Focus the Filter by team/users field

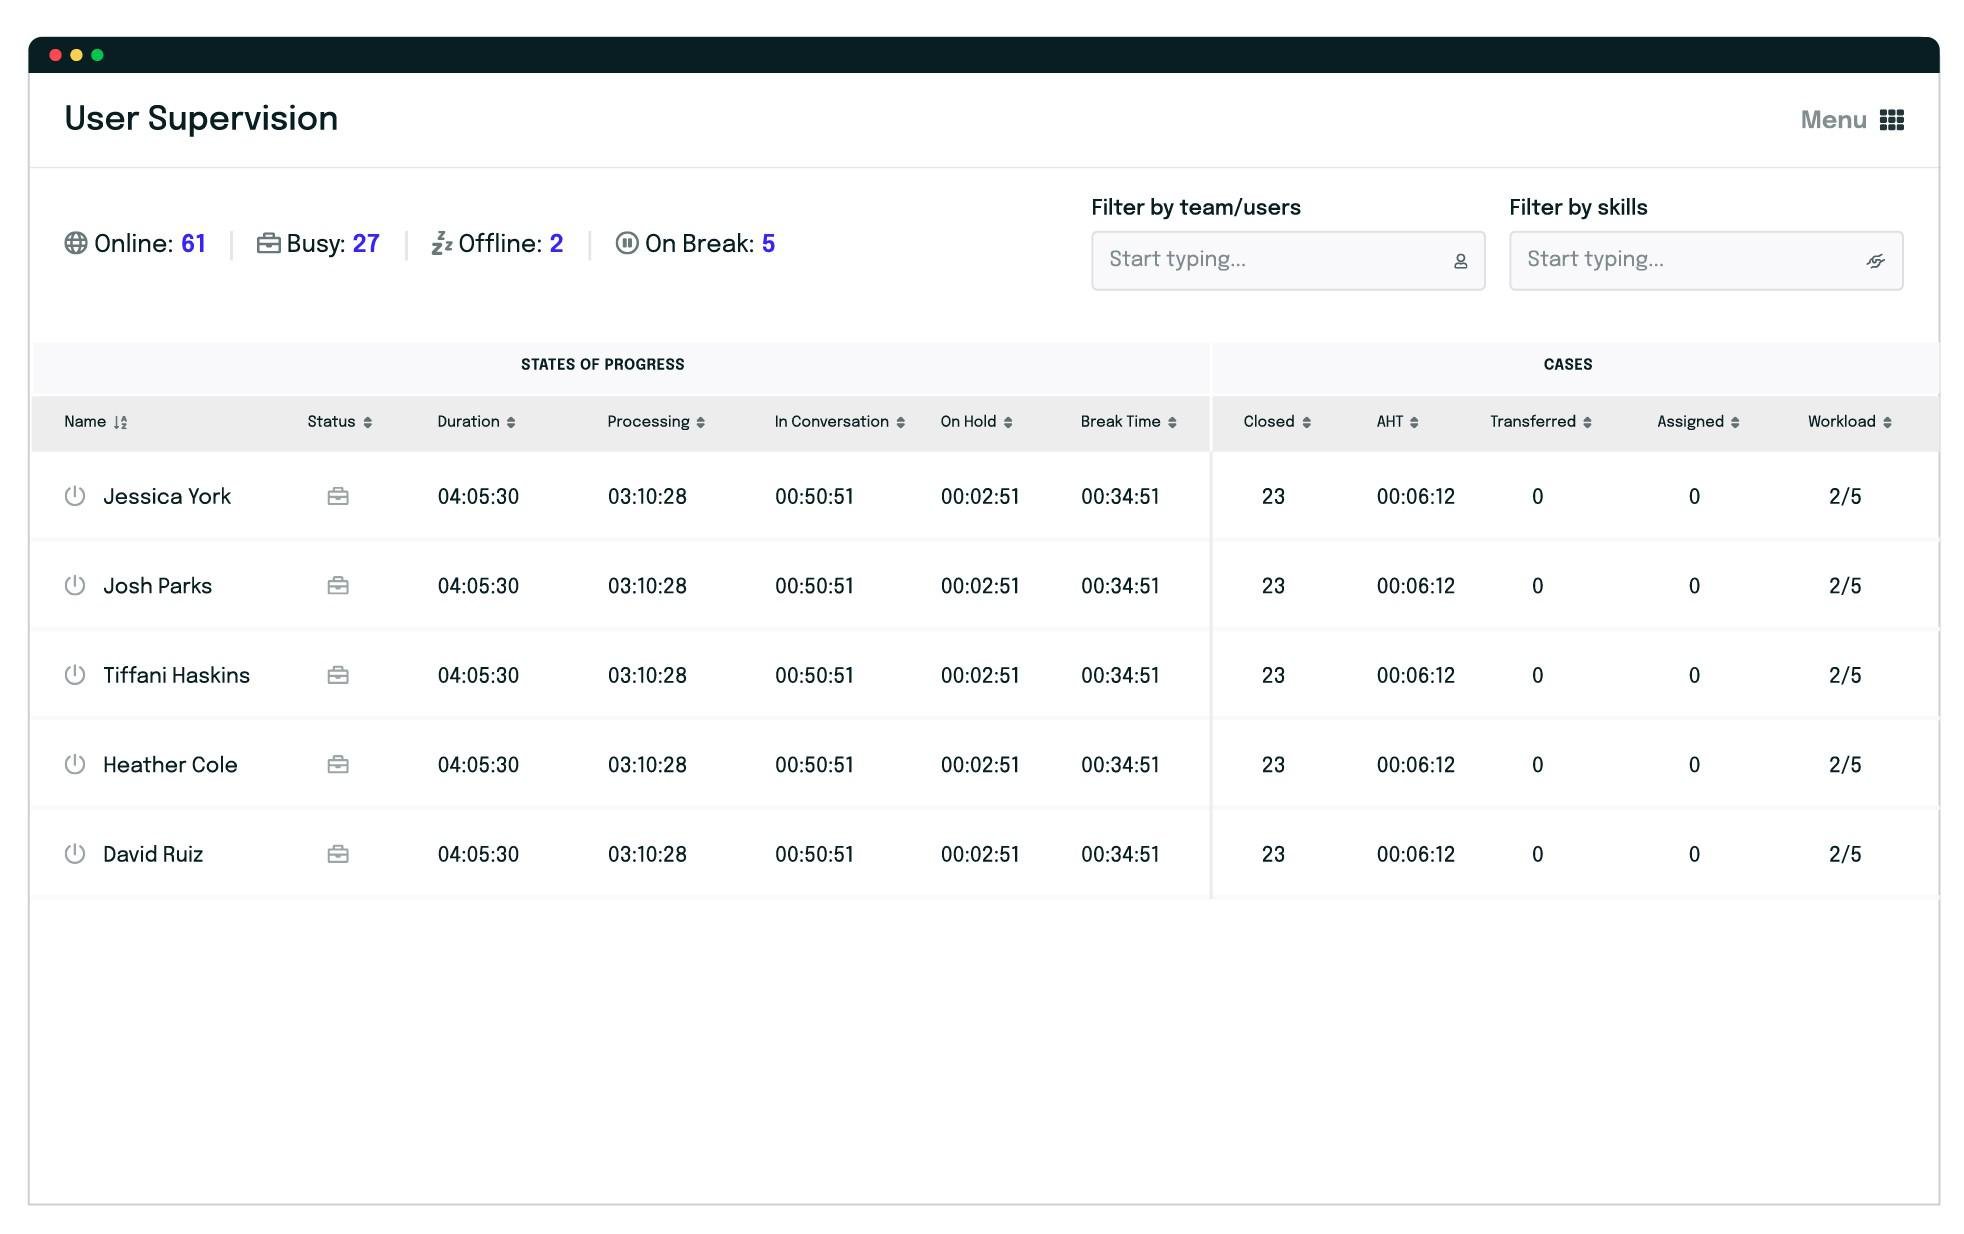(1288, 261)
